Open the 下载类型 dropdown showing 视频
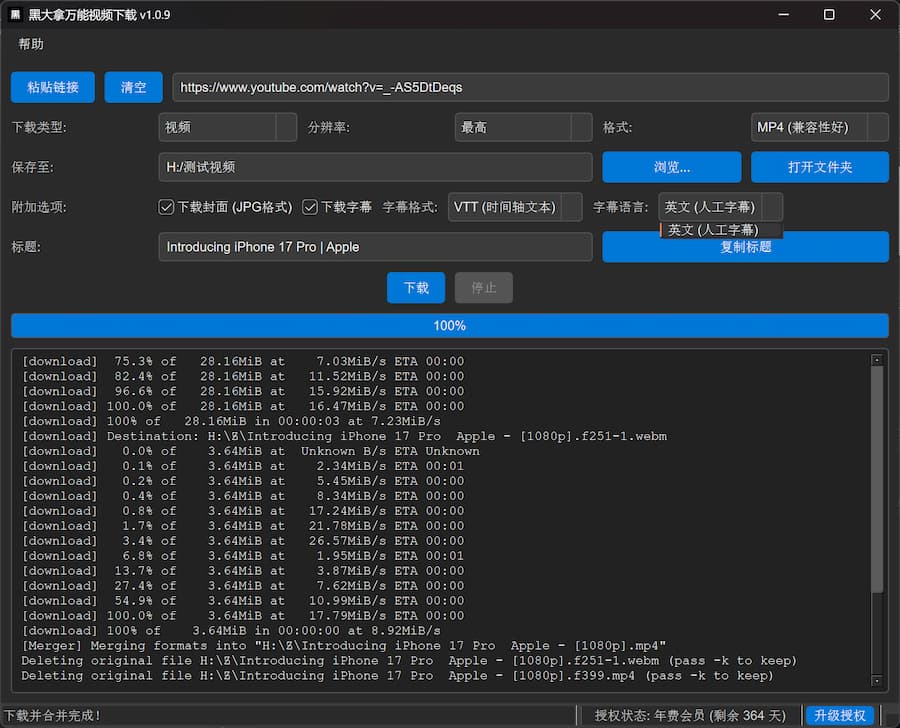The image size is (900, 728). click(x=227, y=127)
